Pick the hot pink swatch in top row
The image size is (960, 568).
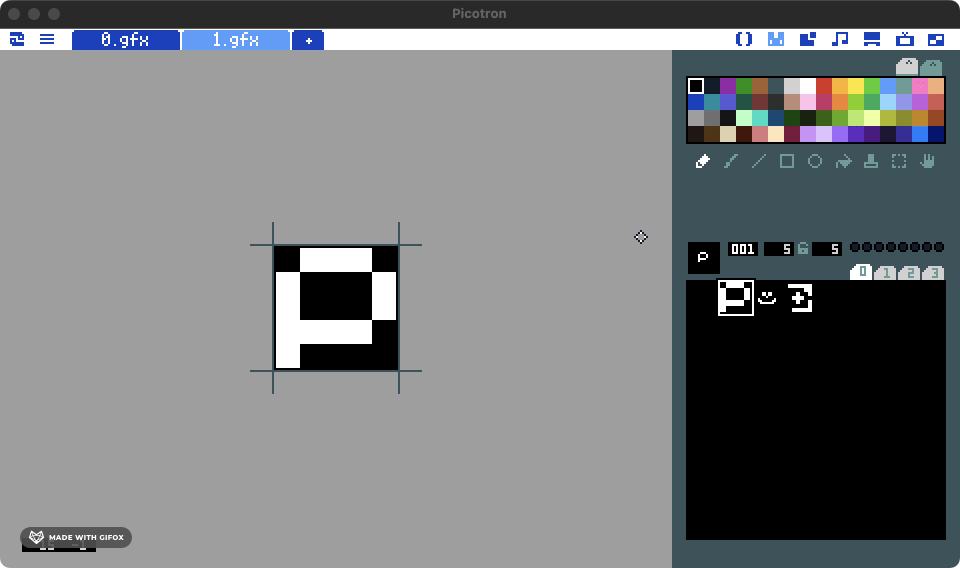click(x=920, y=86)
